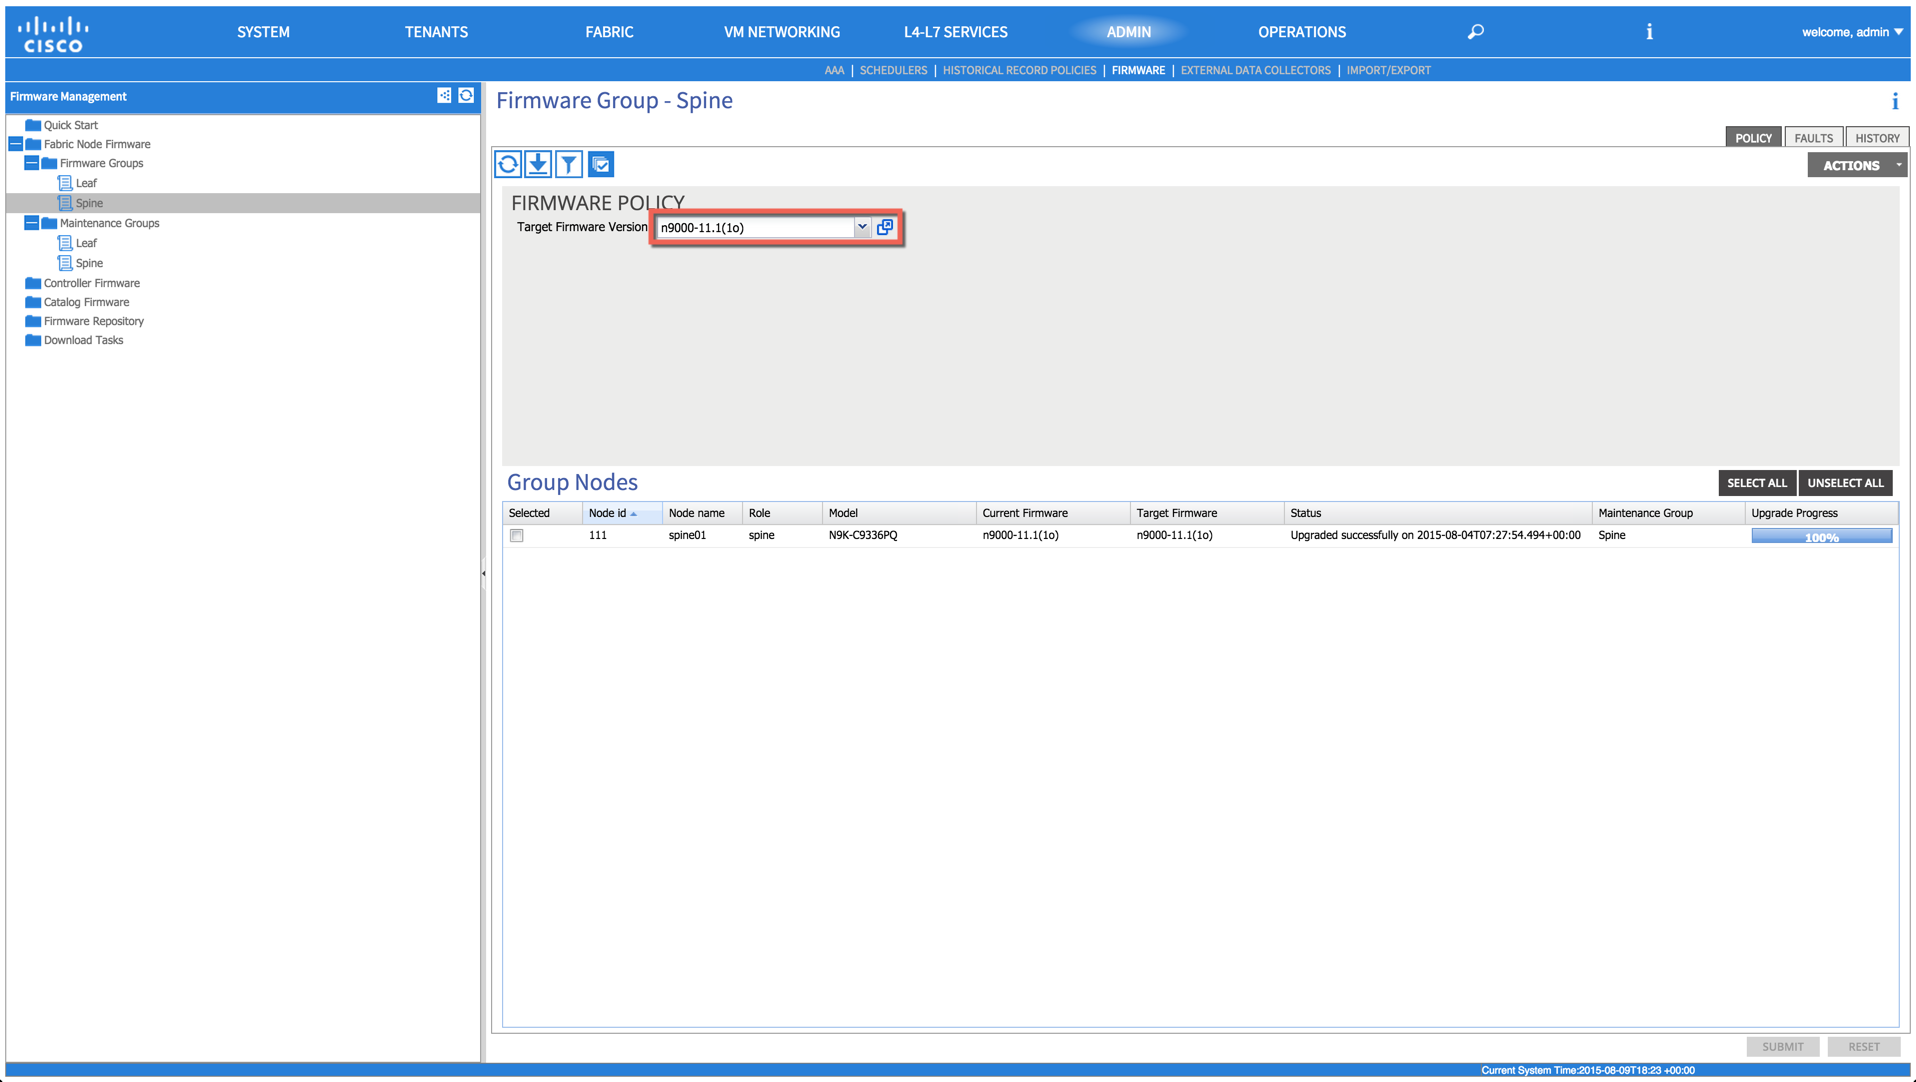
Task: Open the search magnifier icon
Action: pyautogui.click(x=1475, y=32)
